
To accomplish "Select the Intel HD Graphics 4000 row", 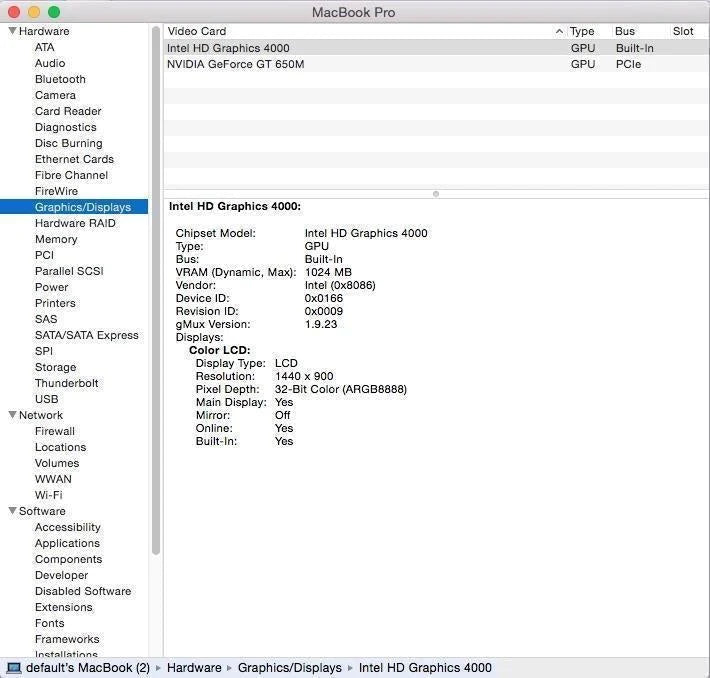I will click(x=228, y=48).
